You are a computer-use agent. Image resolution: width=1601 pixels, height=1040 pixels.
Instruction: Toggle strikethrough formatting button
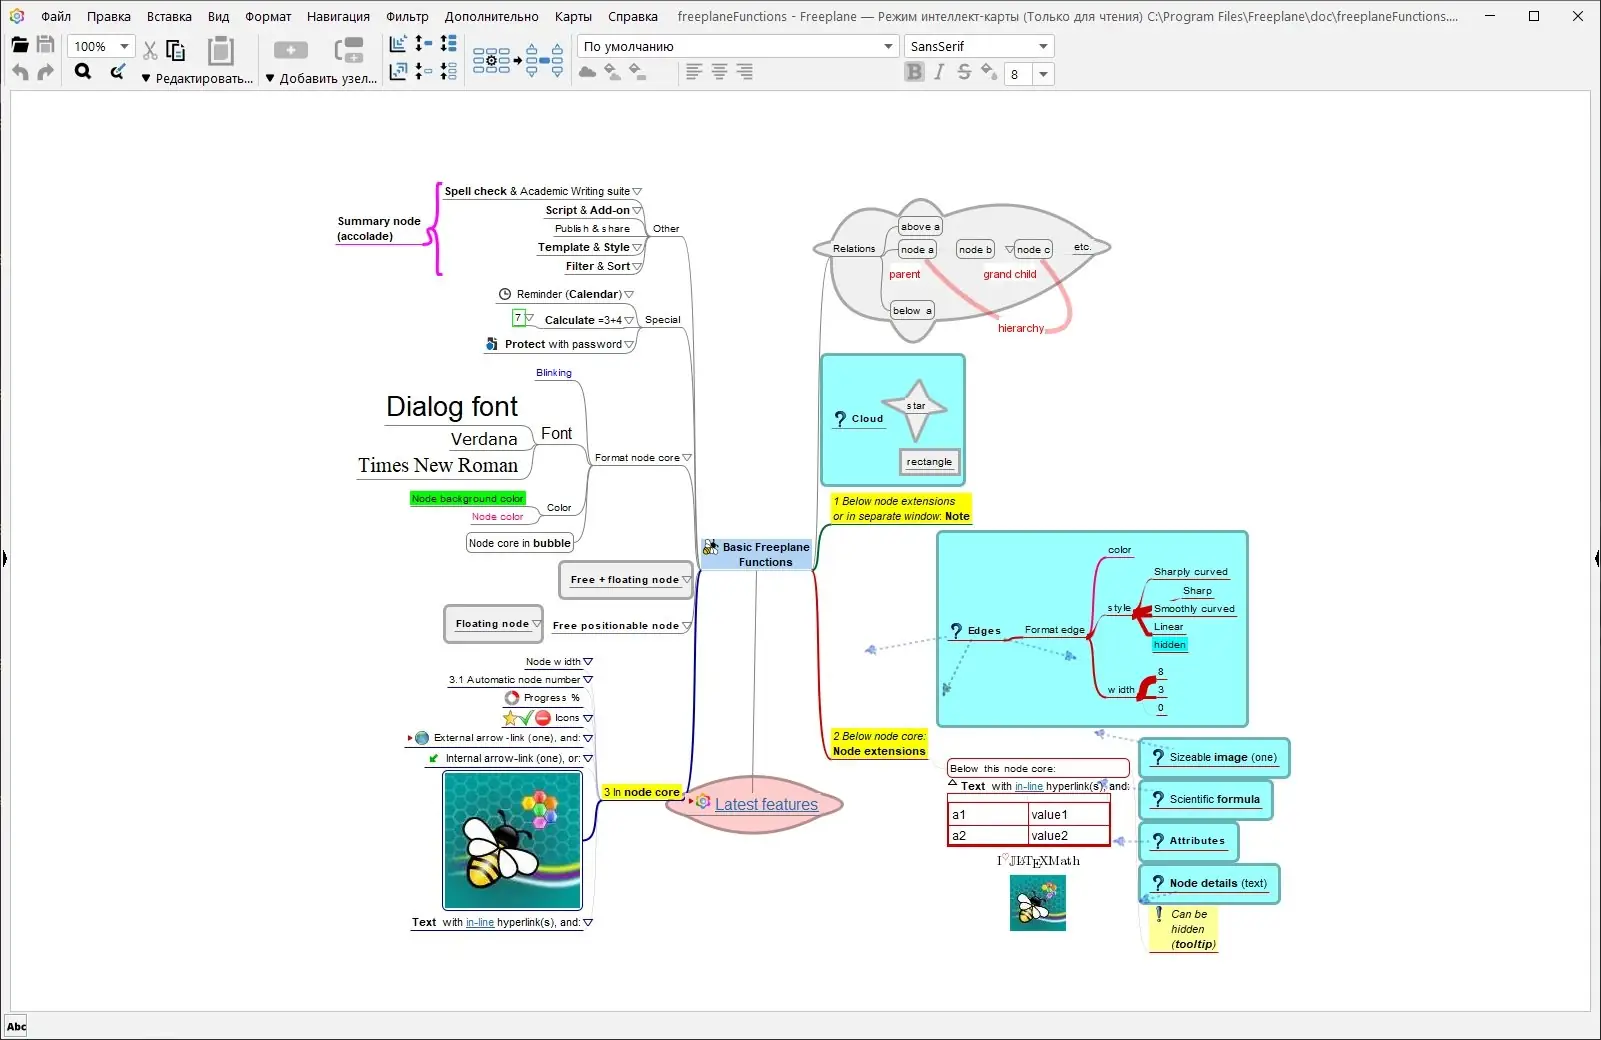964,72
